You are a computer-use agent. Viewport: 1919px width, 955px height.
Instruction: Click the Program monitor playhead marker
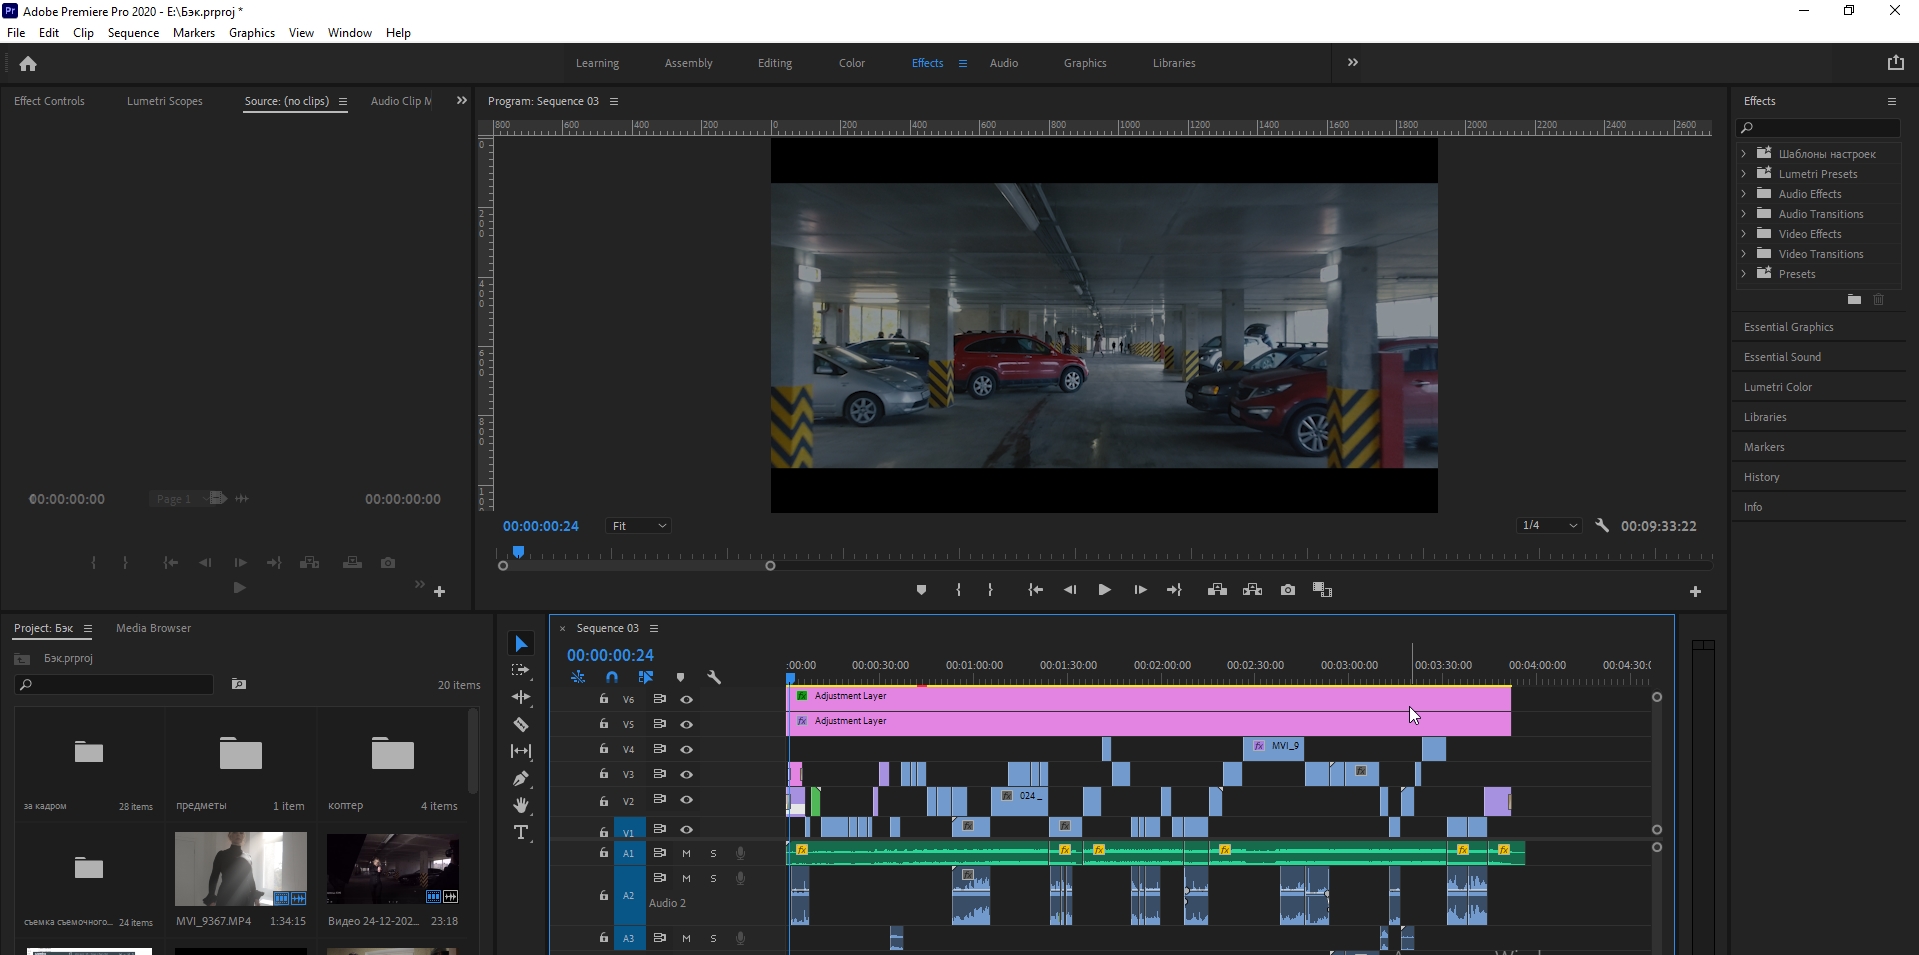(518, 552)
